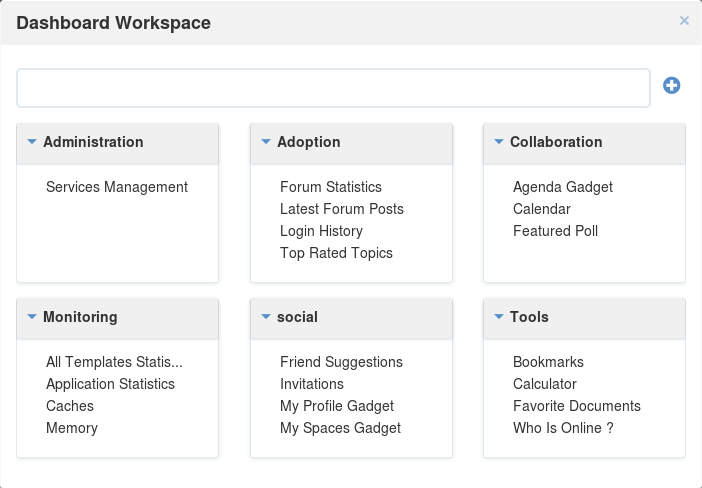Select the Memory gadget
The image size is (702, 488).
(x=72, y=428)
